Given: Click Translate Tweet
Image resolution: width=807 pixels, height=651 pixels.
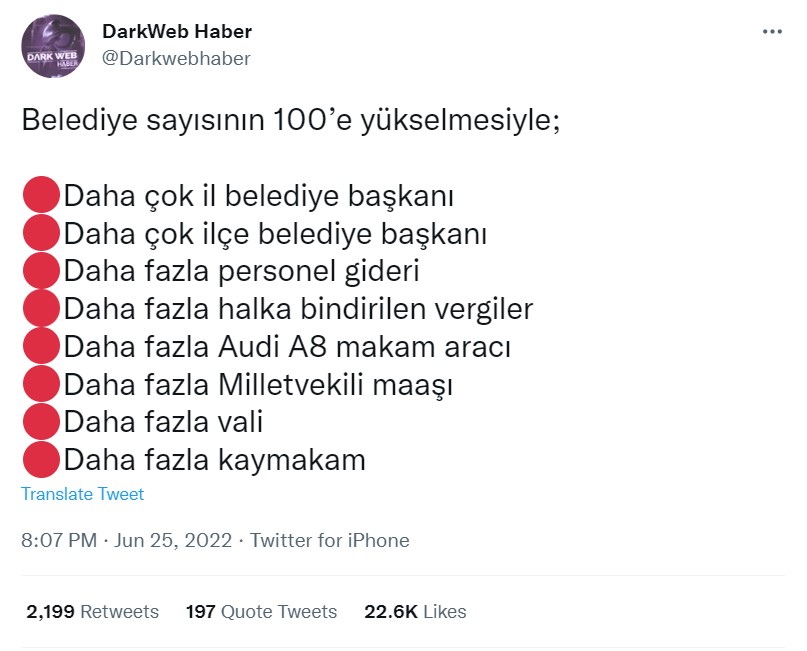Looking at the screenshot, I should pos(82,494).
